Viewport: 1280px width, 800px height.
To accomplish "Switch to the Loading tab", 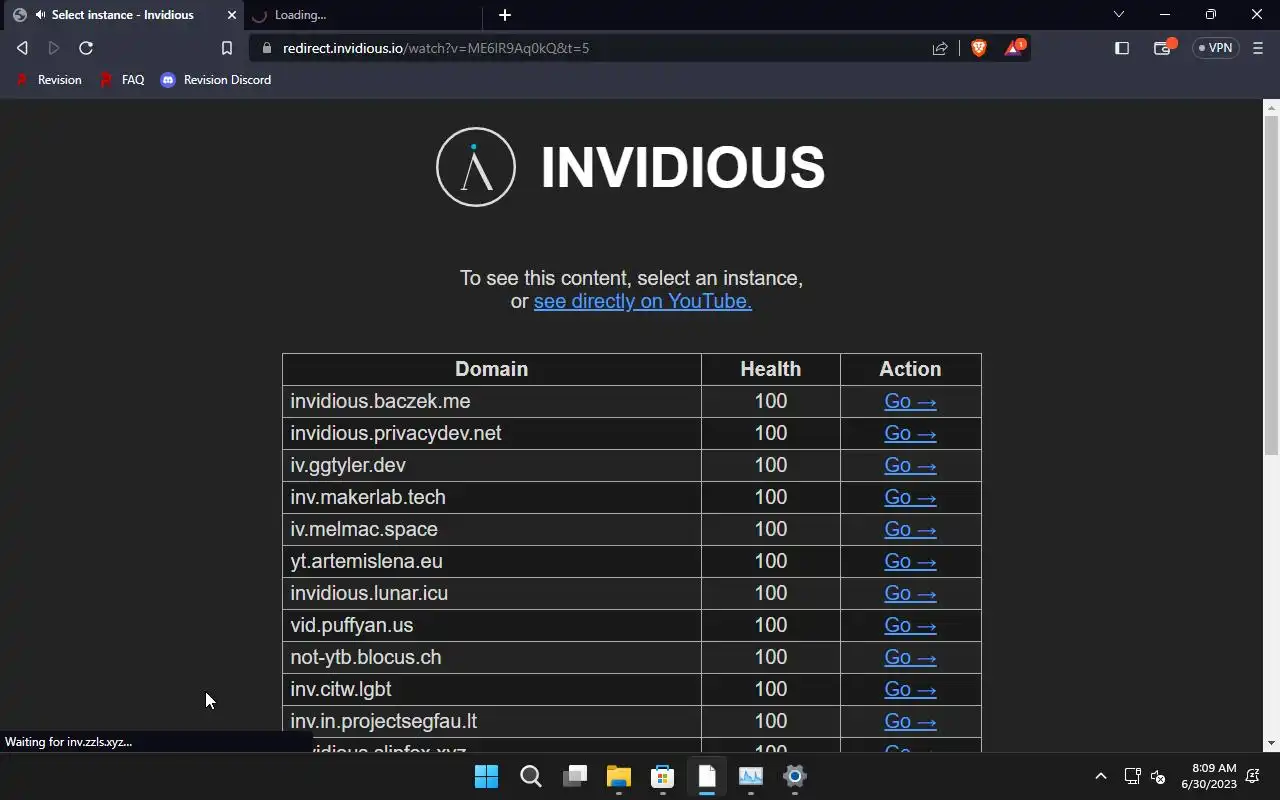I will point(362,15).
